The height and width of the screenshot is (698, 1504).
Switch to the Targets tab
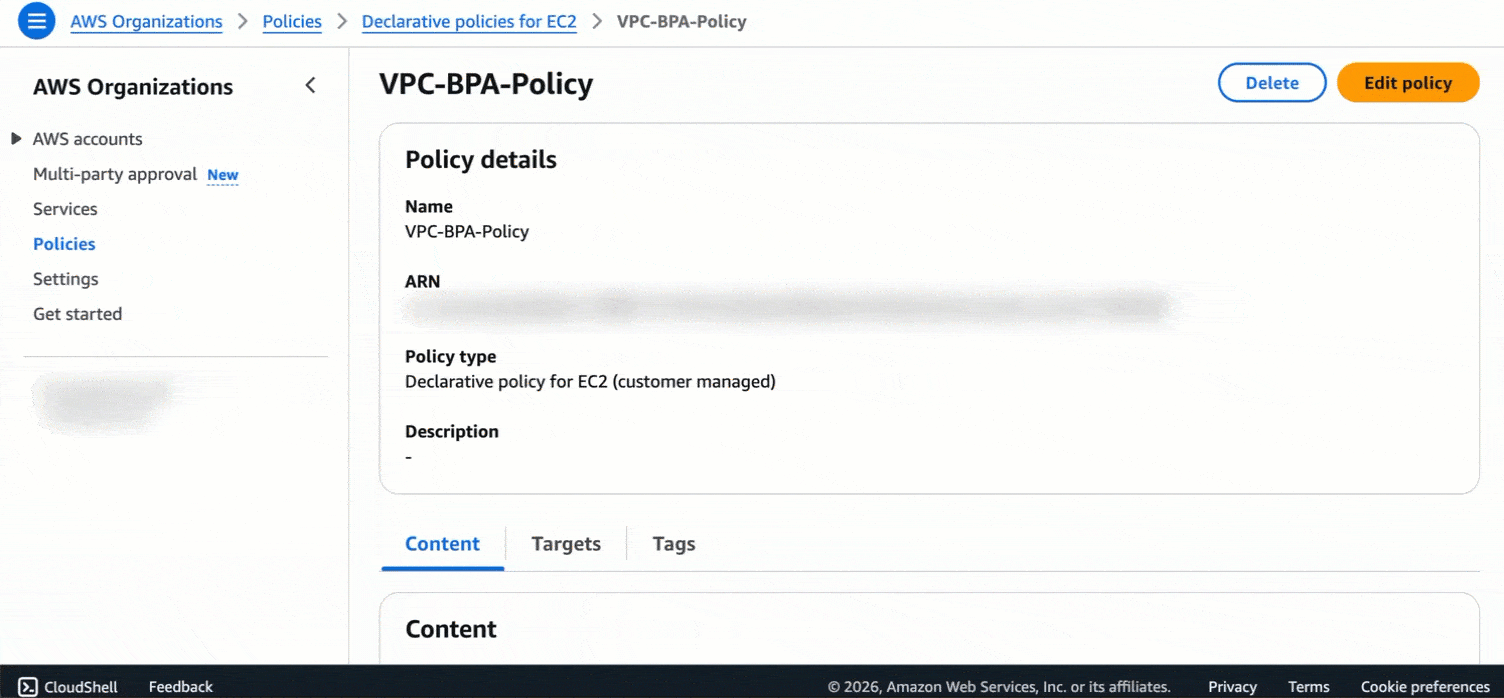pos(566,544)
